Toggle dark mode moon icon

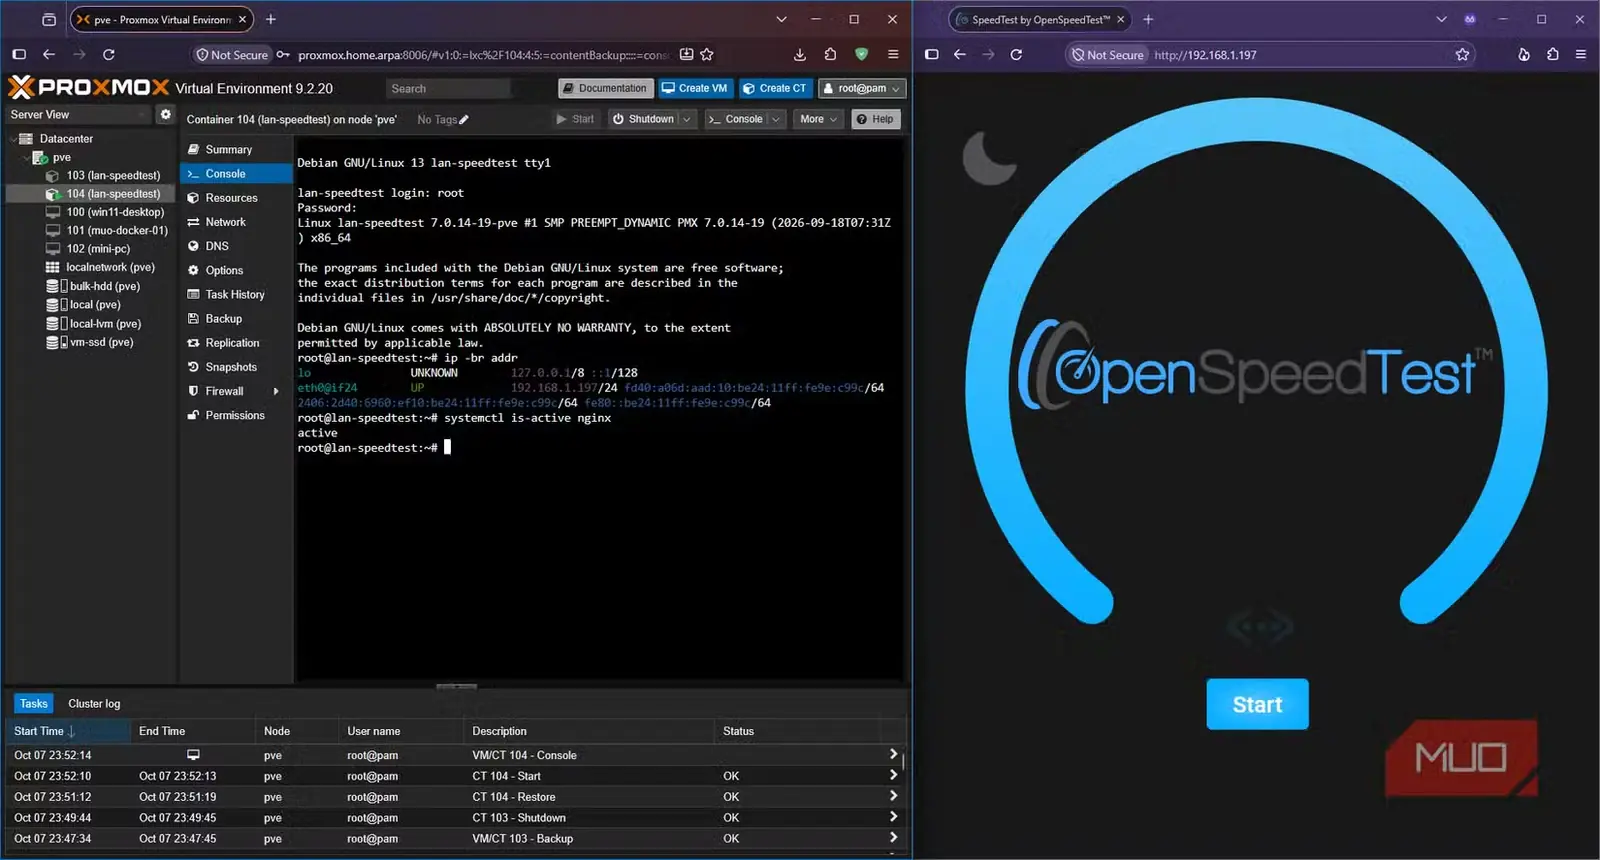(990, 157)
